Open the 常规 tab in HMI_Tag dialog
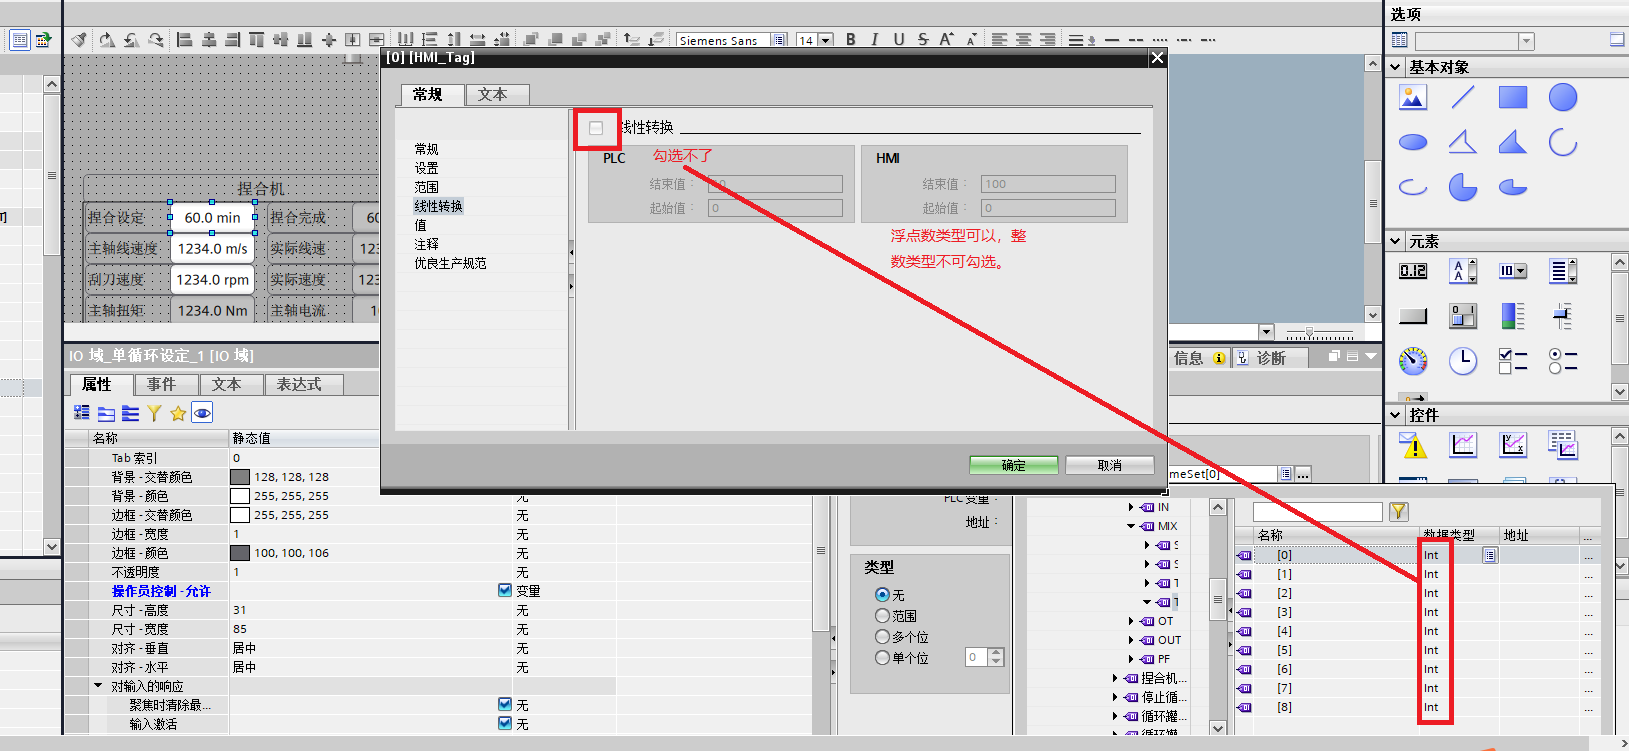 click(x=428, y=94)
